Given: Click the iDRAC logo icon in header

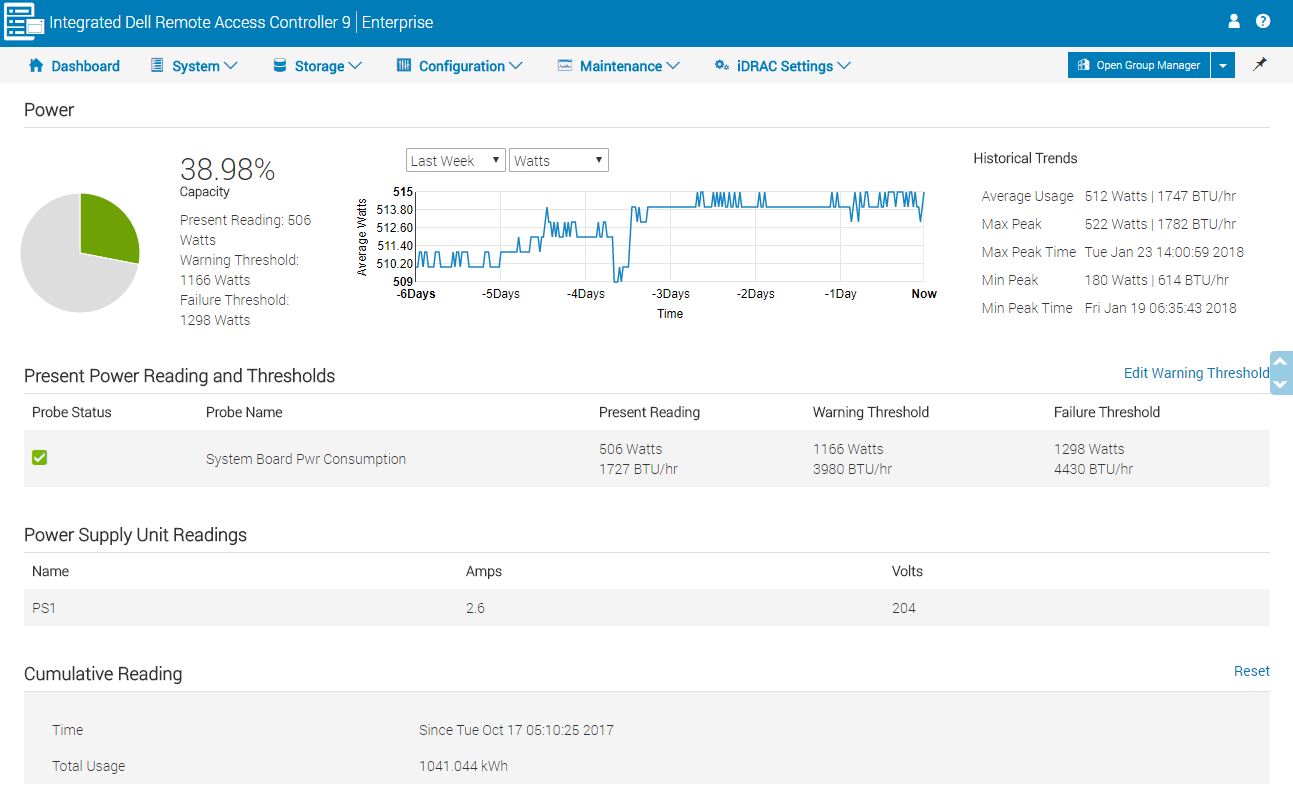Looking at the screenshot, I should [24, 22].
